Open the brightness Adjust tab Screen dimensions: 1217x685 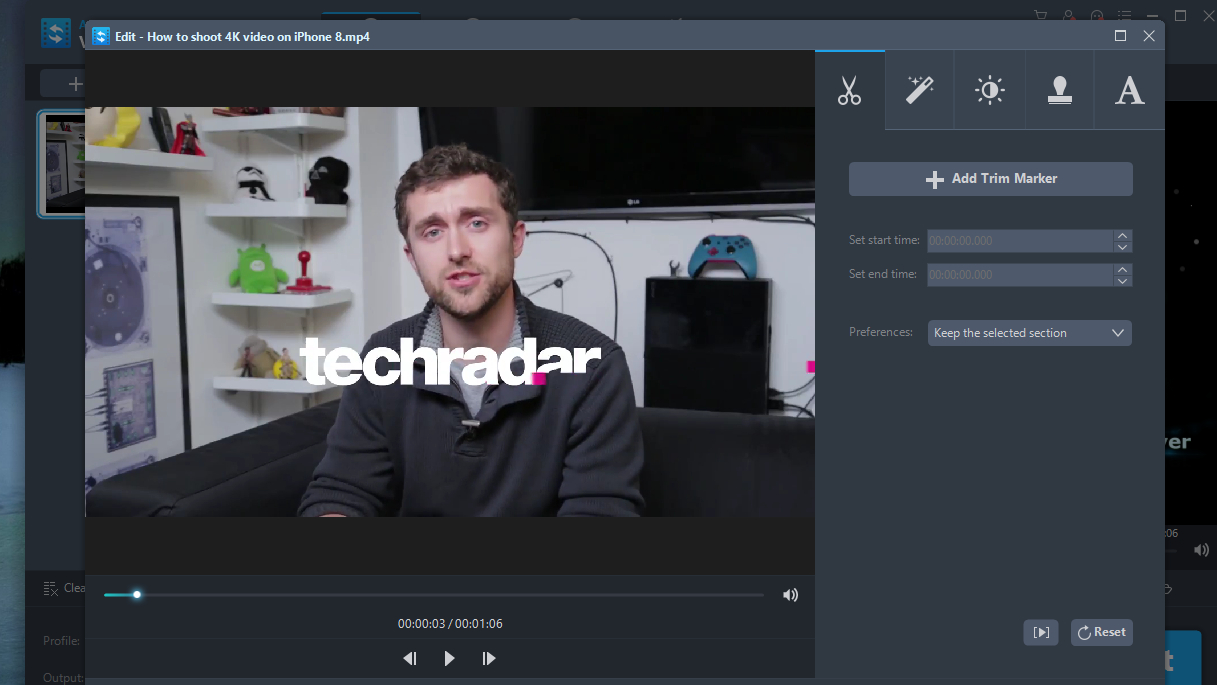coord(989,91)
